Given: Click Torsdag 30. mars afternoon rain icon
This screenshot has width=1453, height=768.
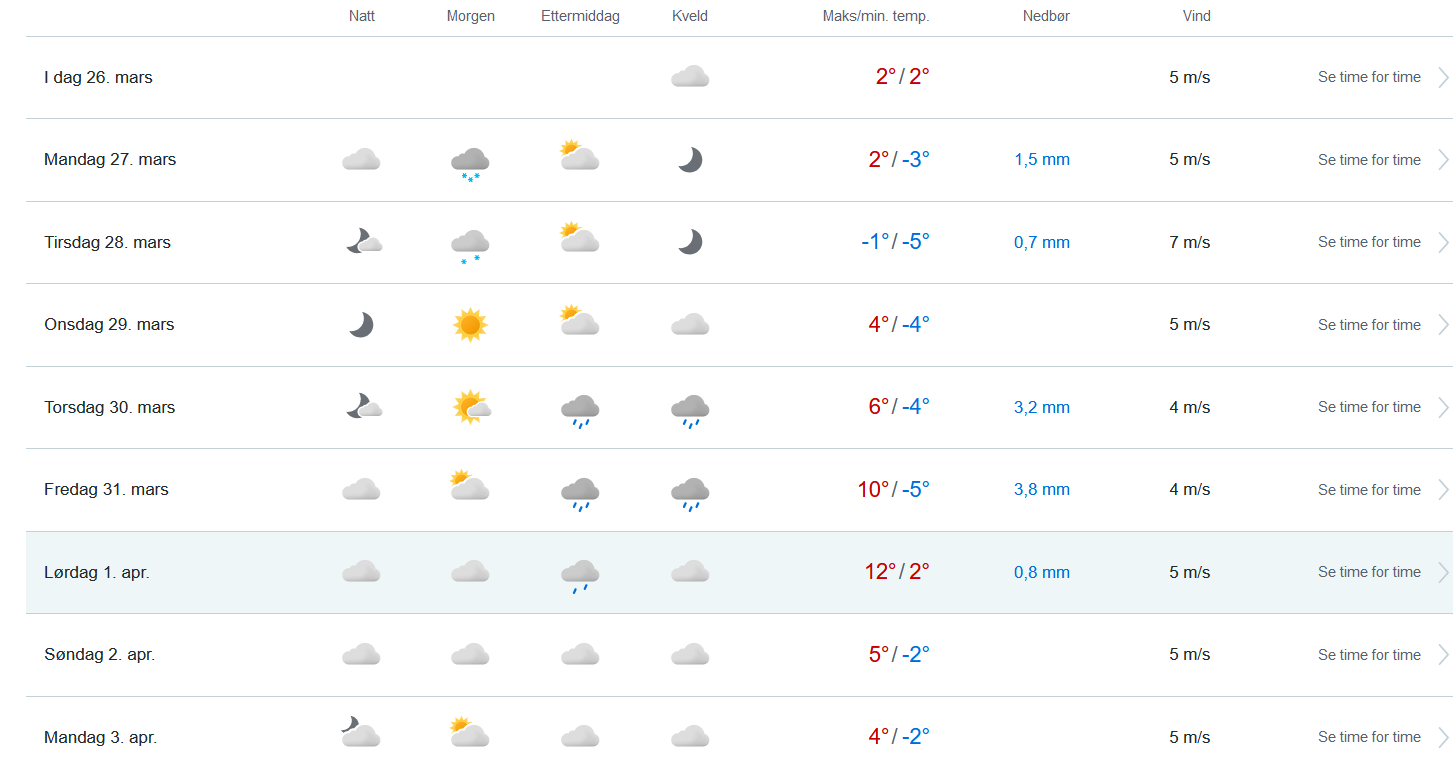Looking at the screenshot, I should point(580,409).
